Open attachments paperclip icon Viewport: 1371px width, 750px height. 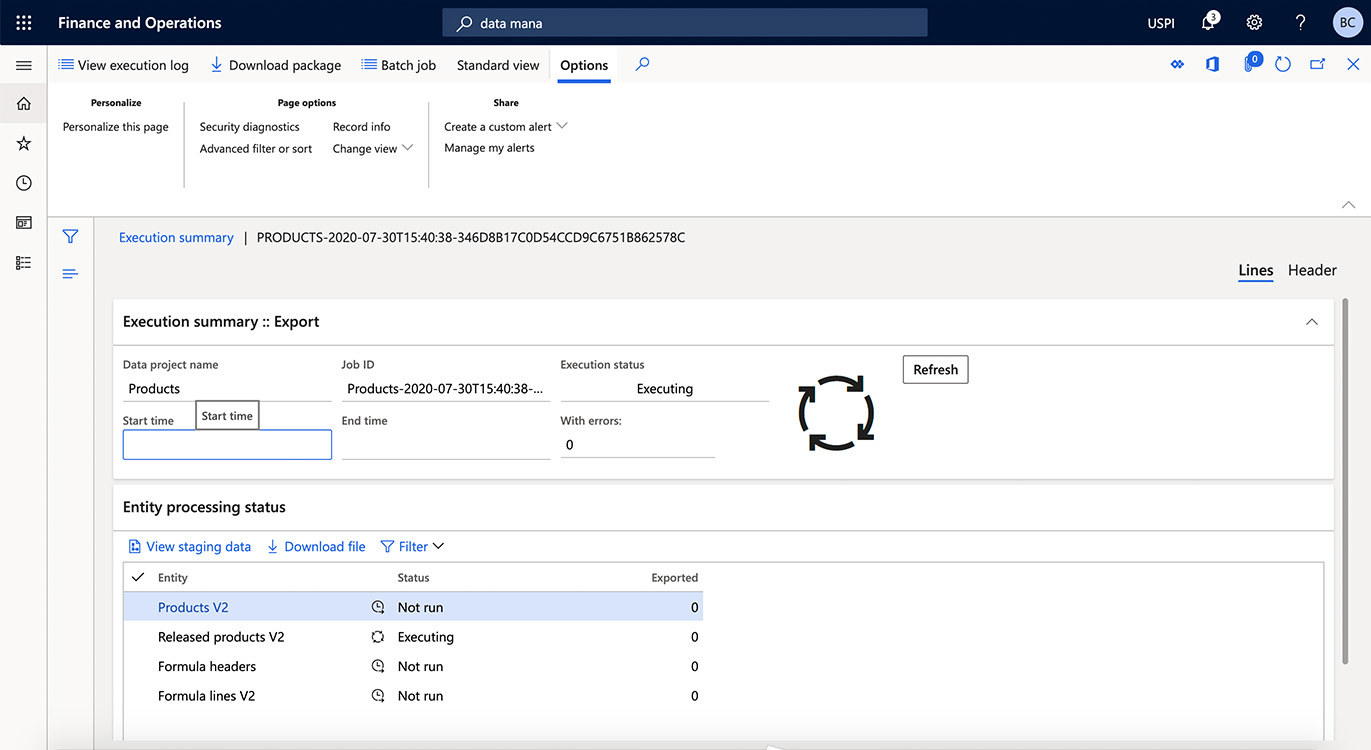1250,64
